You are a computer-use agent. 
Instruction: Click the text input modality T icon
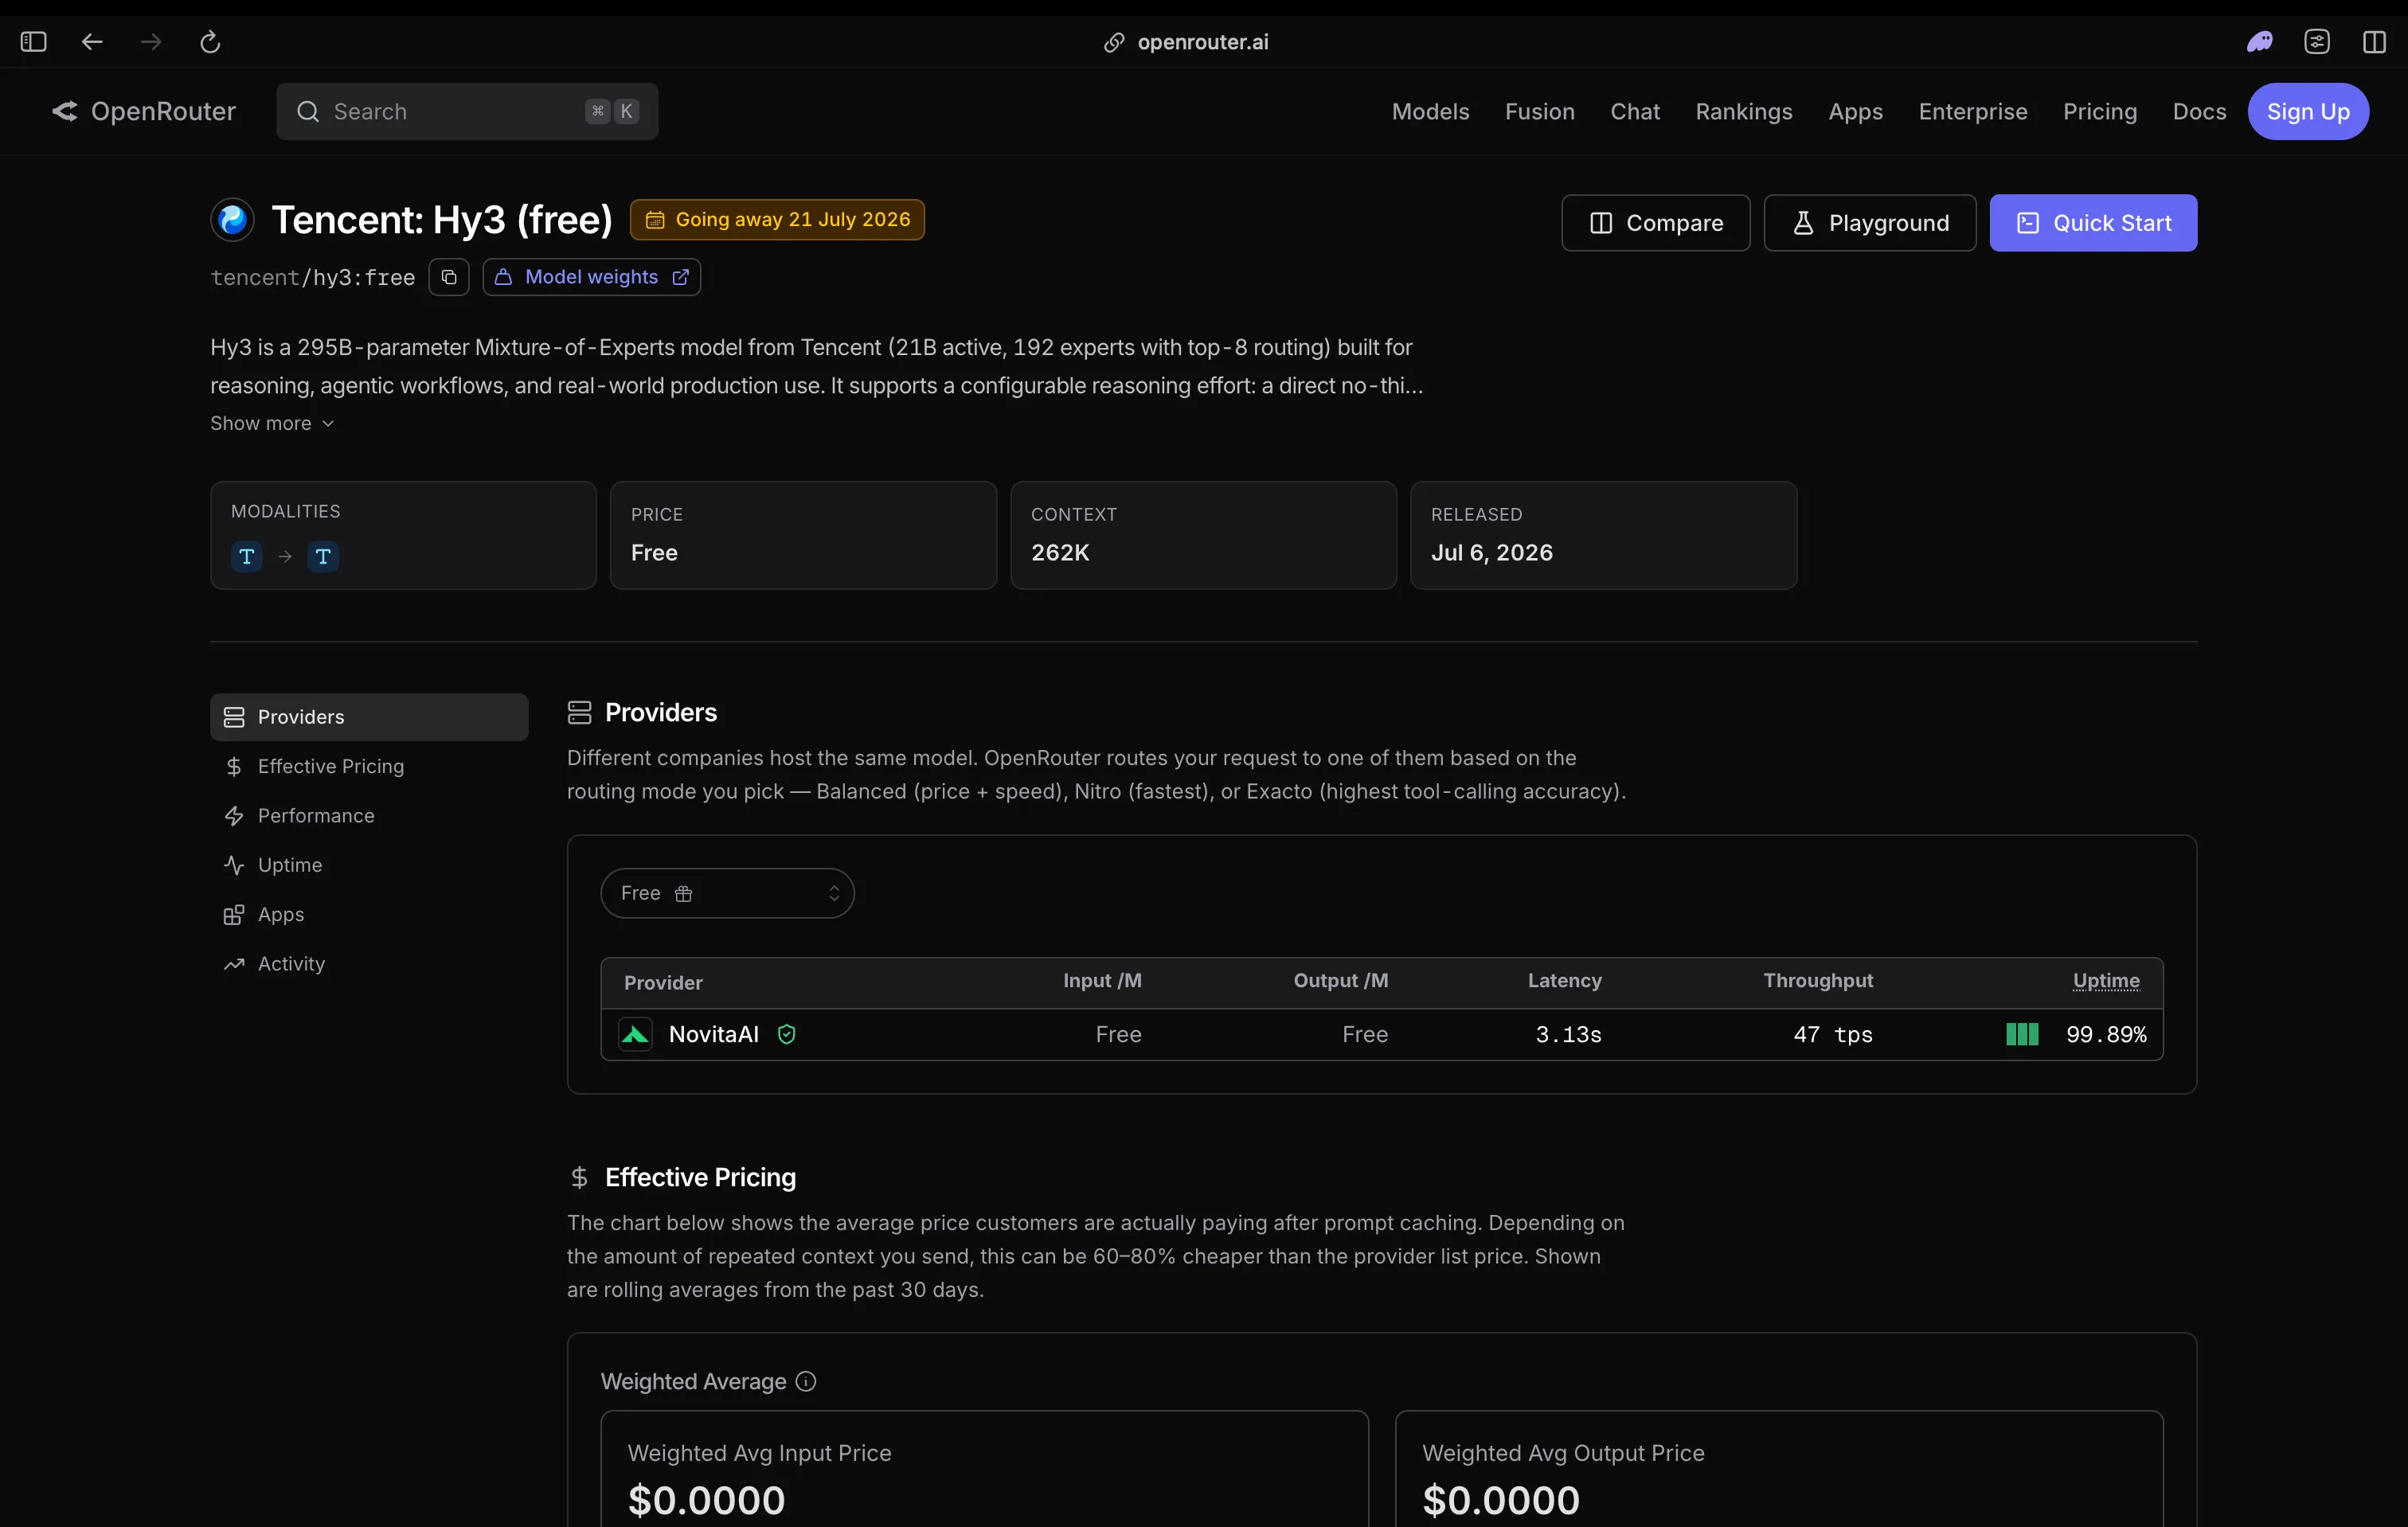click(x=247, y=556)
